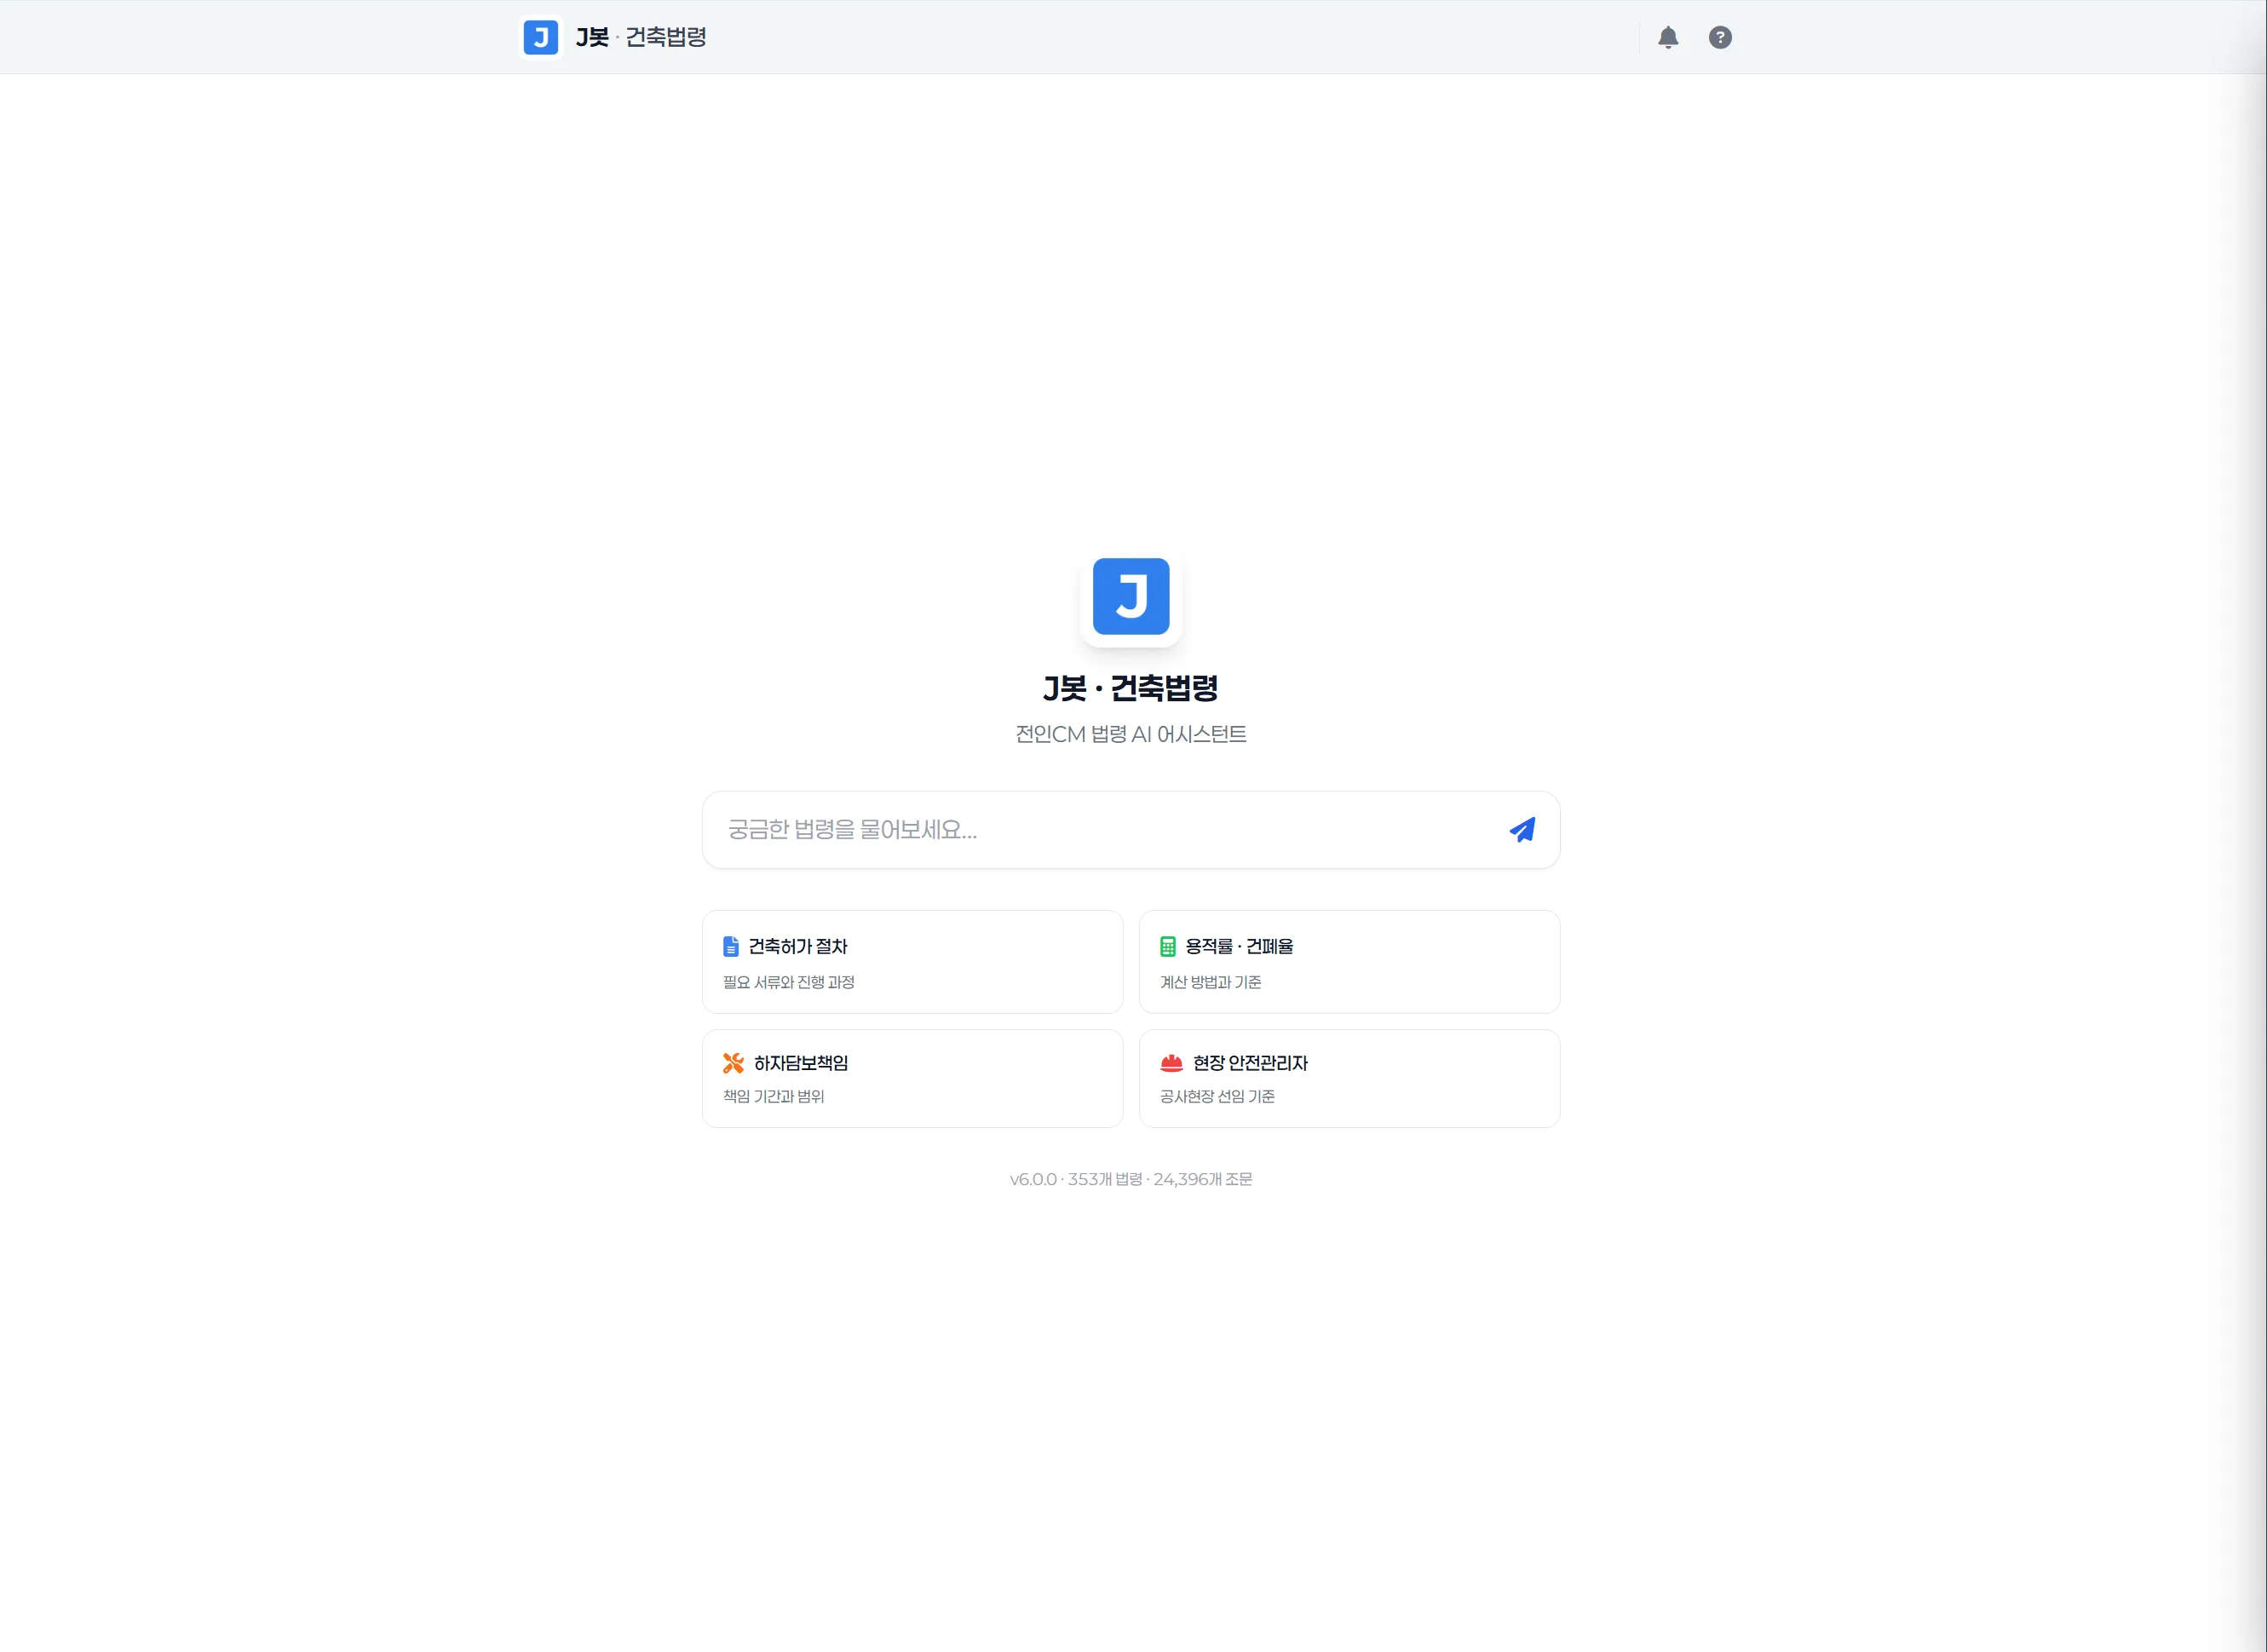Click the v6.0.0 version info footer text

click(1131, 1180)
